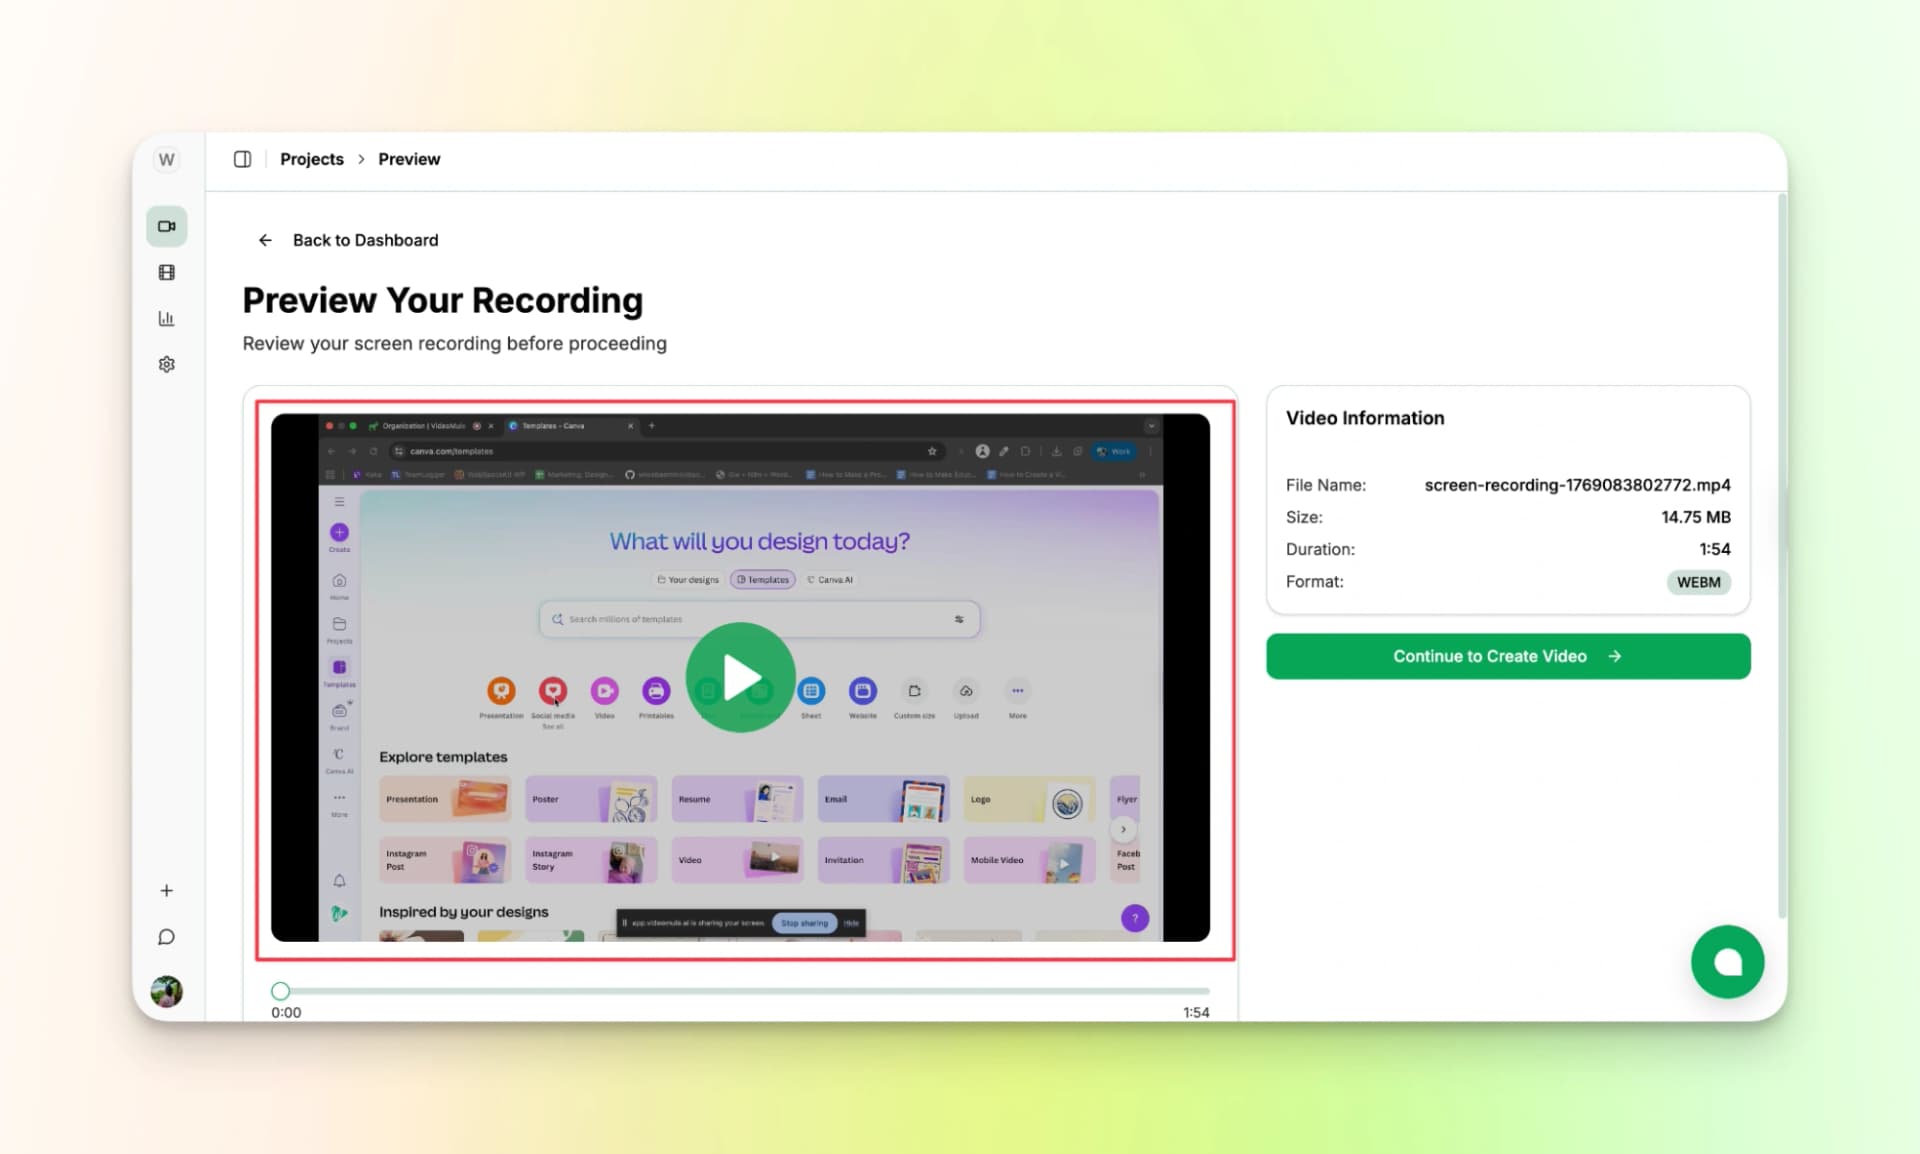Open the chat bubble icon in sidebar
This screenshot has width=1920, height=1154.
pyautogui.click(x=166, y=937)
